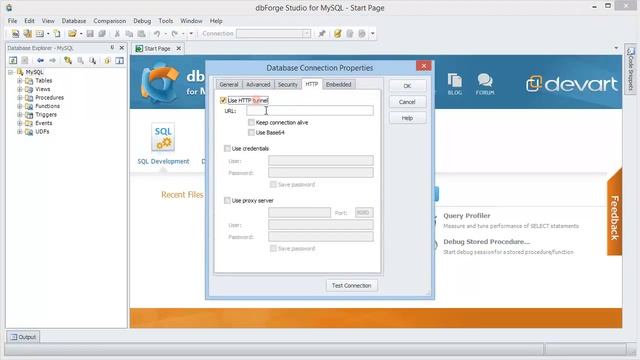640x360 pixels.
Task: Expand the Views node in Database Explorer
Action: click(x=19, y=89)
